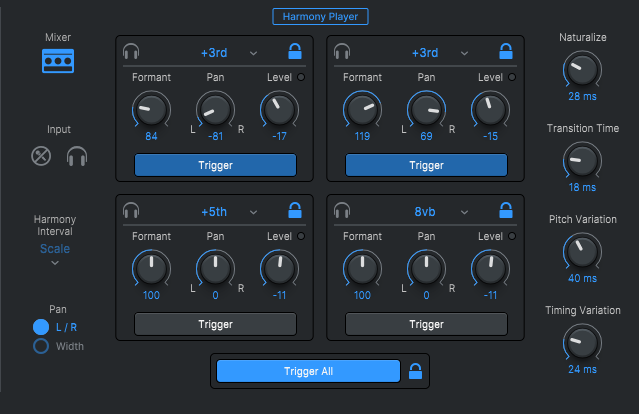Click Formant knob showing 84
Screen dimensions: 639x414
click(x=151, y=109)
